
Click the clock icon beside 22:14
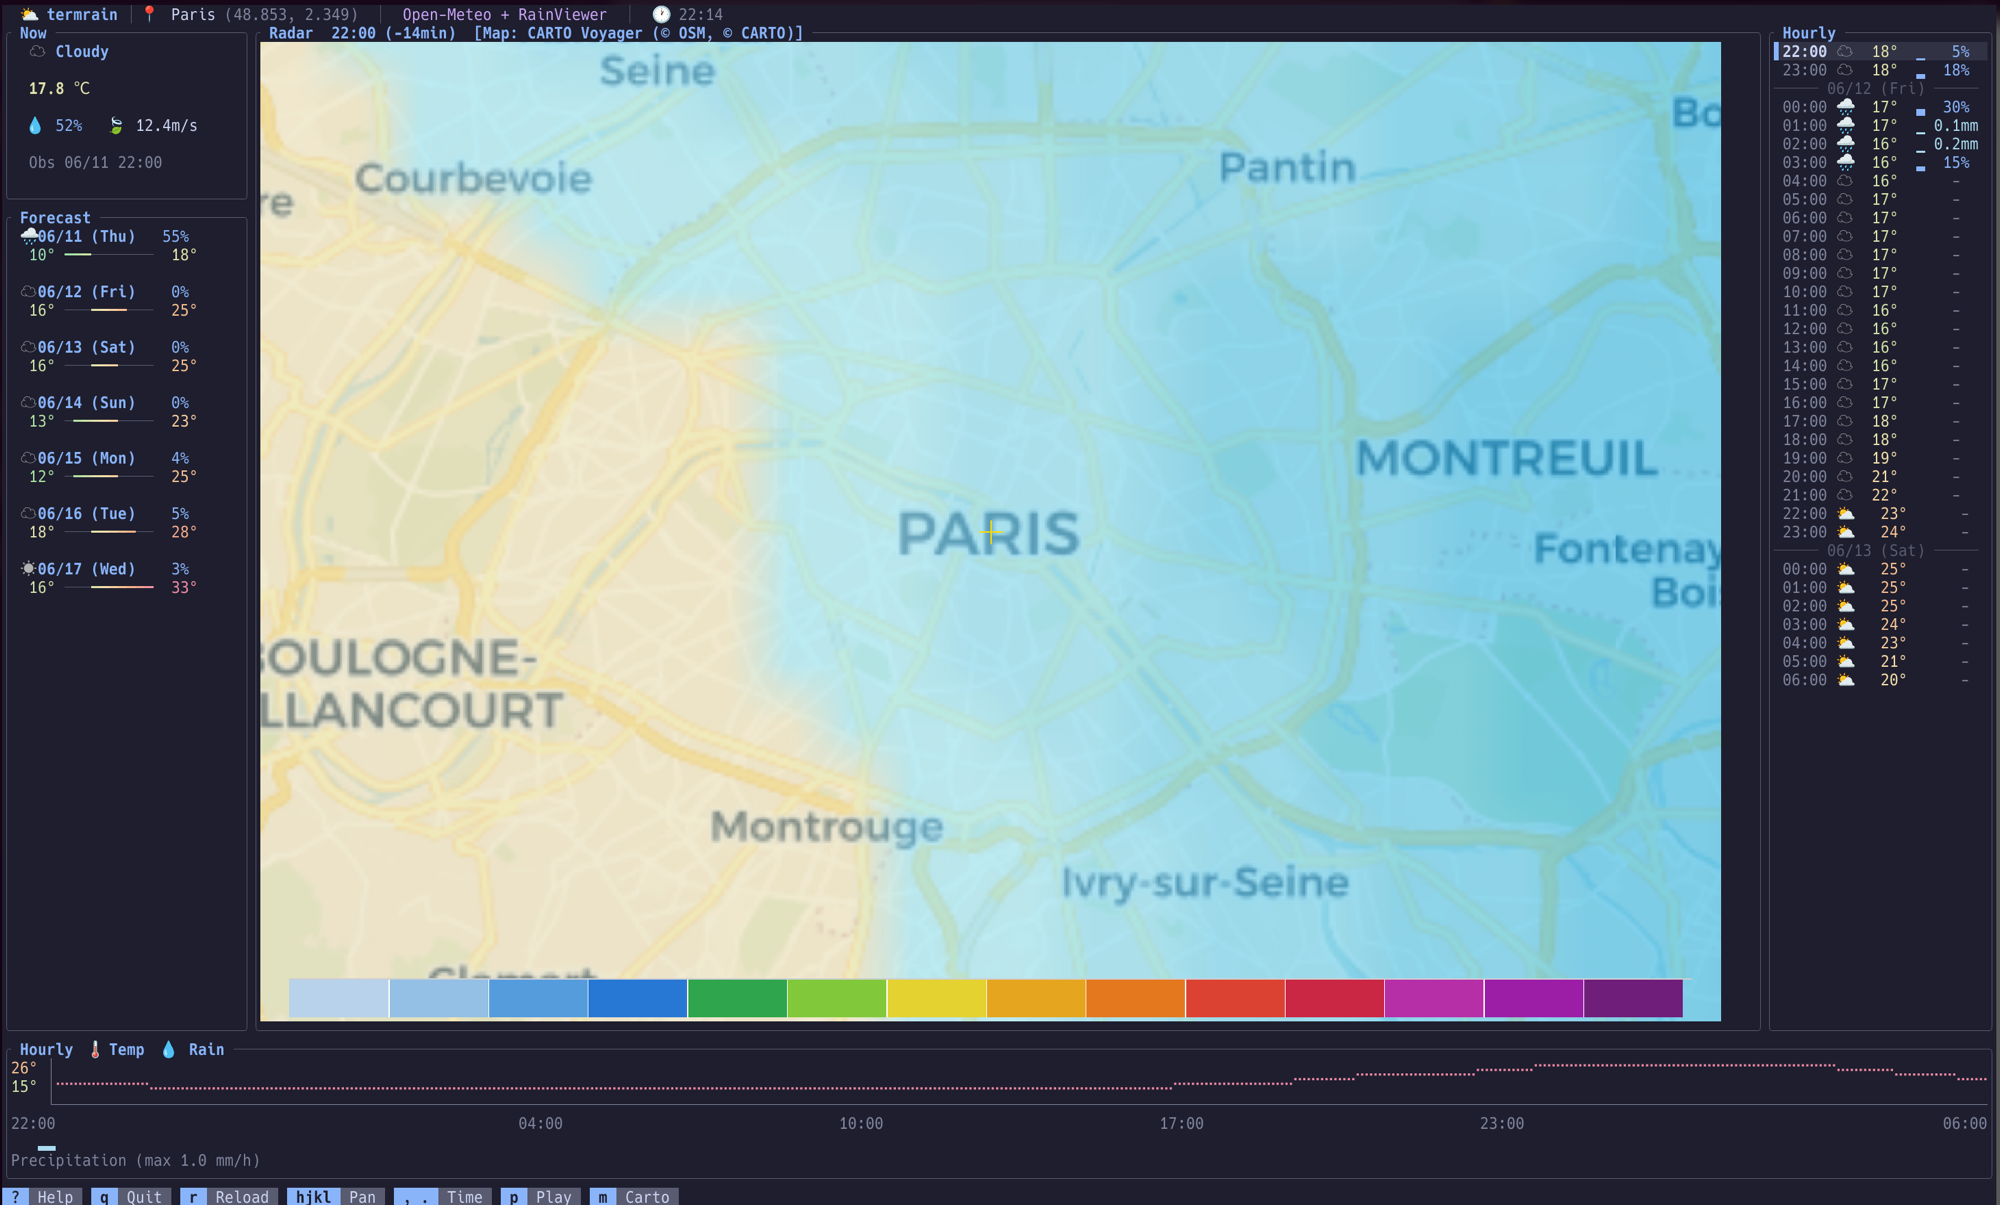[661, 14]
